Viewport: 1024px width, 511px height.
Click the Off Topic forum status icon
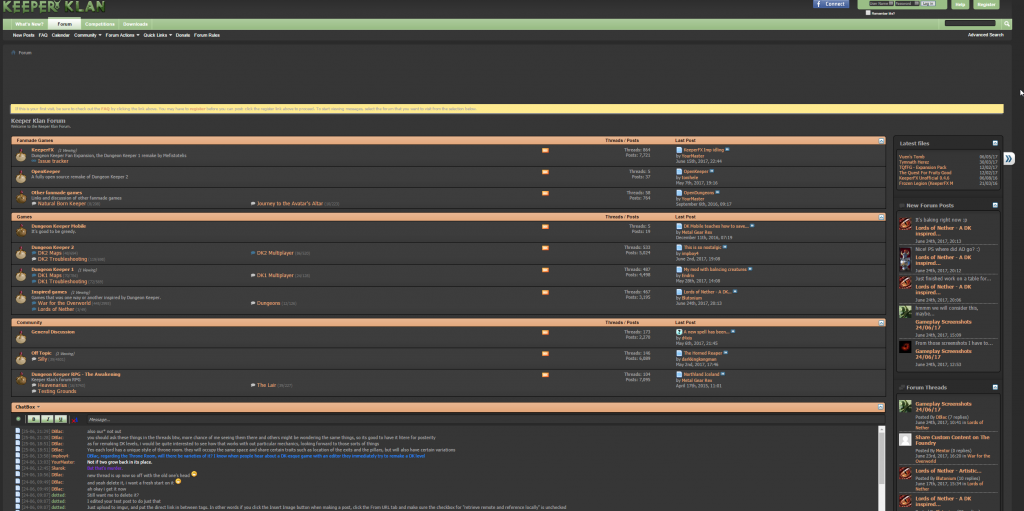coord(21,359)
